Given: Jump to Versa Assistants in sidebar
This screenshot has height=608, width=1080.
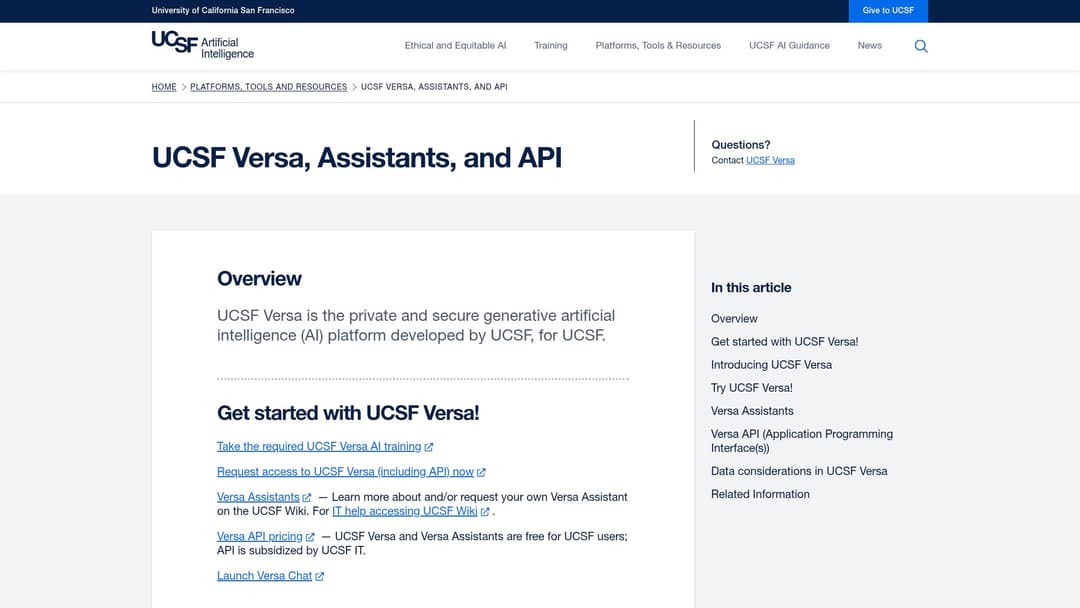Looking at the screenshot, I should (x=752, y=411).
